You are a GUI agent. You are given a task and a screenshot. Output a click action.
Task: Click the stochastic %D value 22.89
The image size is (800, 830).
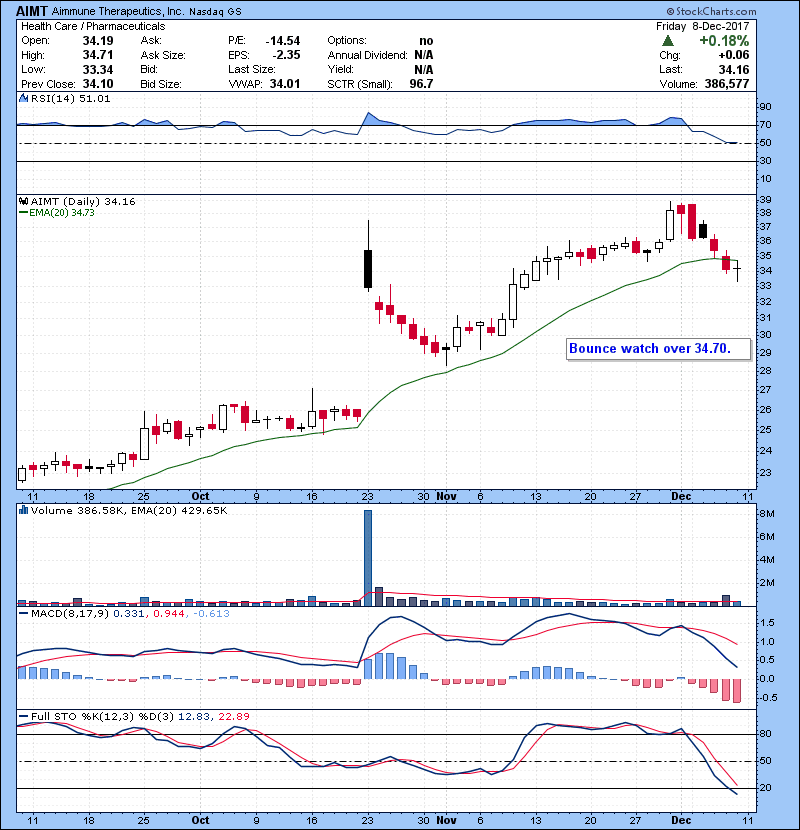(233, 716)
